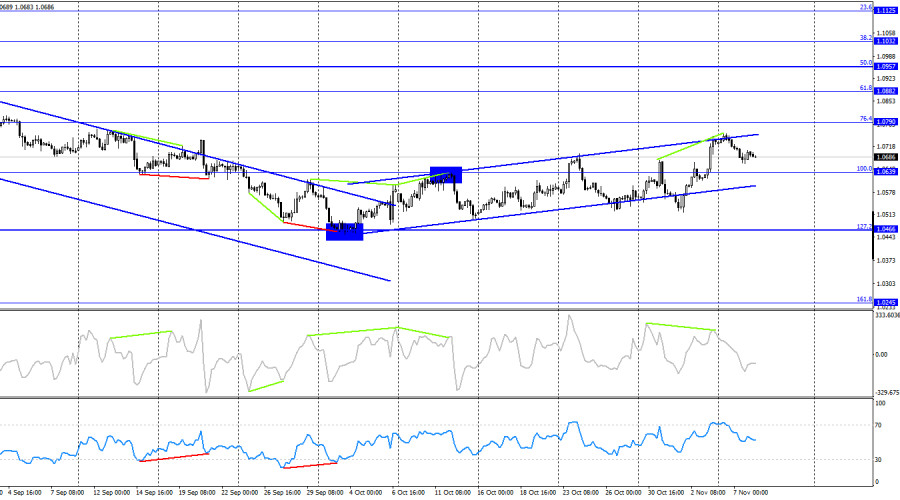
Task: Click the 30 level on the RSI scale
Action: [x=879, y=460]
